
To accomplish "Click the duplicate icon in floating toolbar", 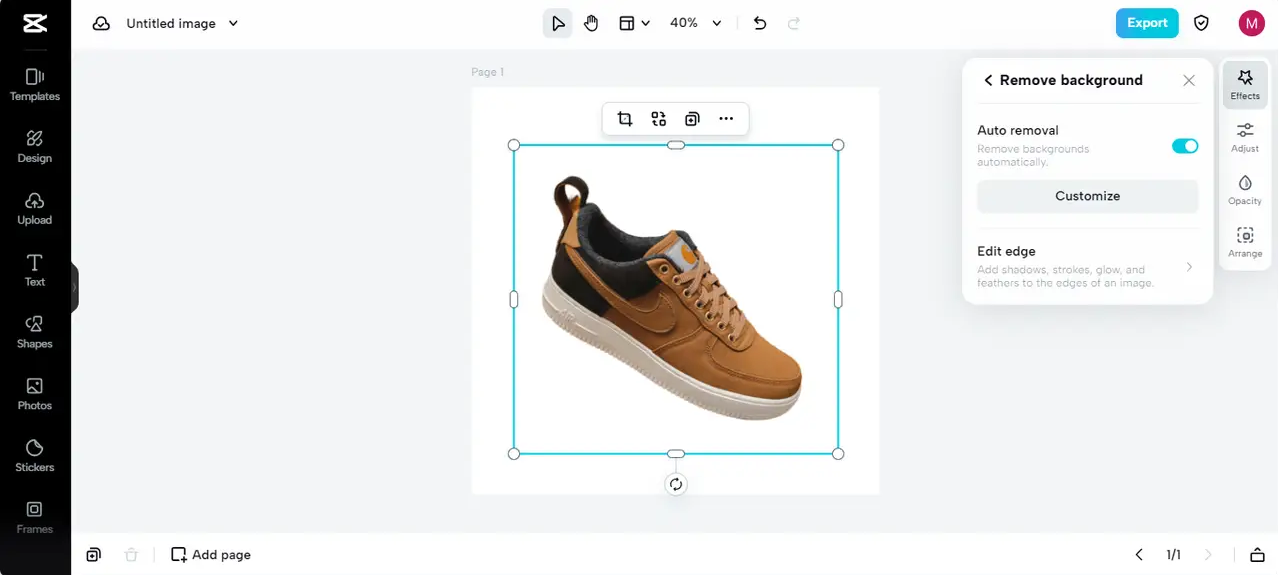I will pyautogui.click(x=692, y=119).
